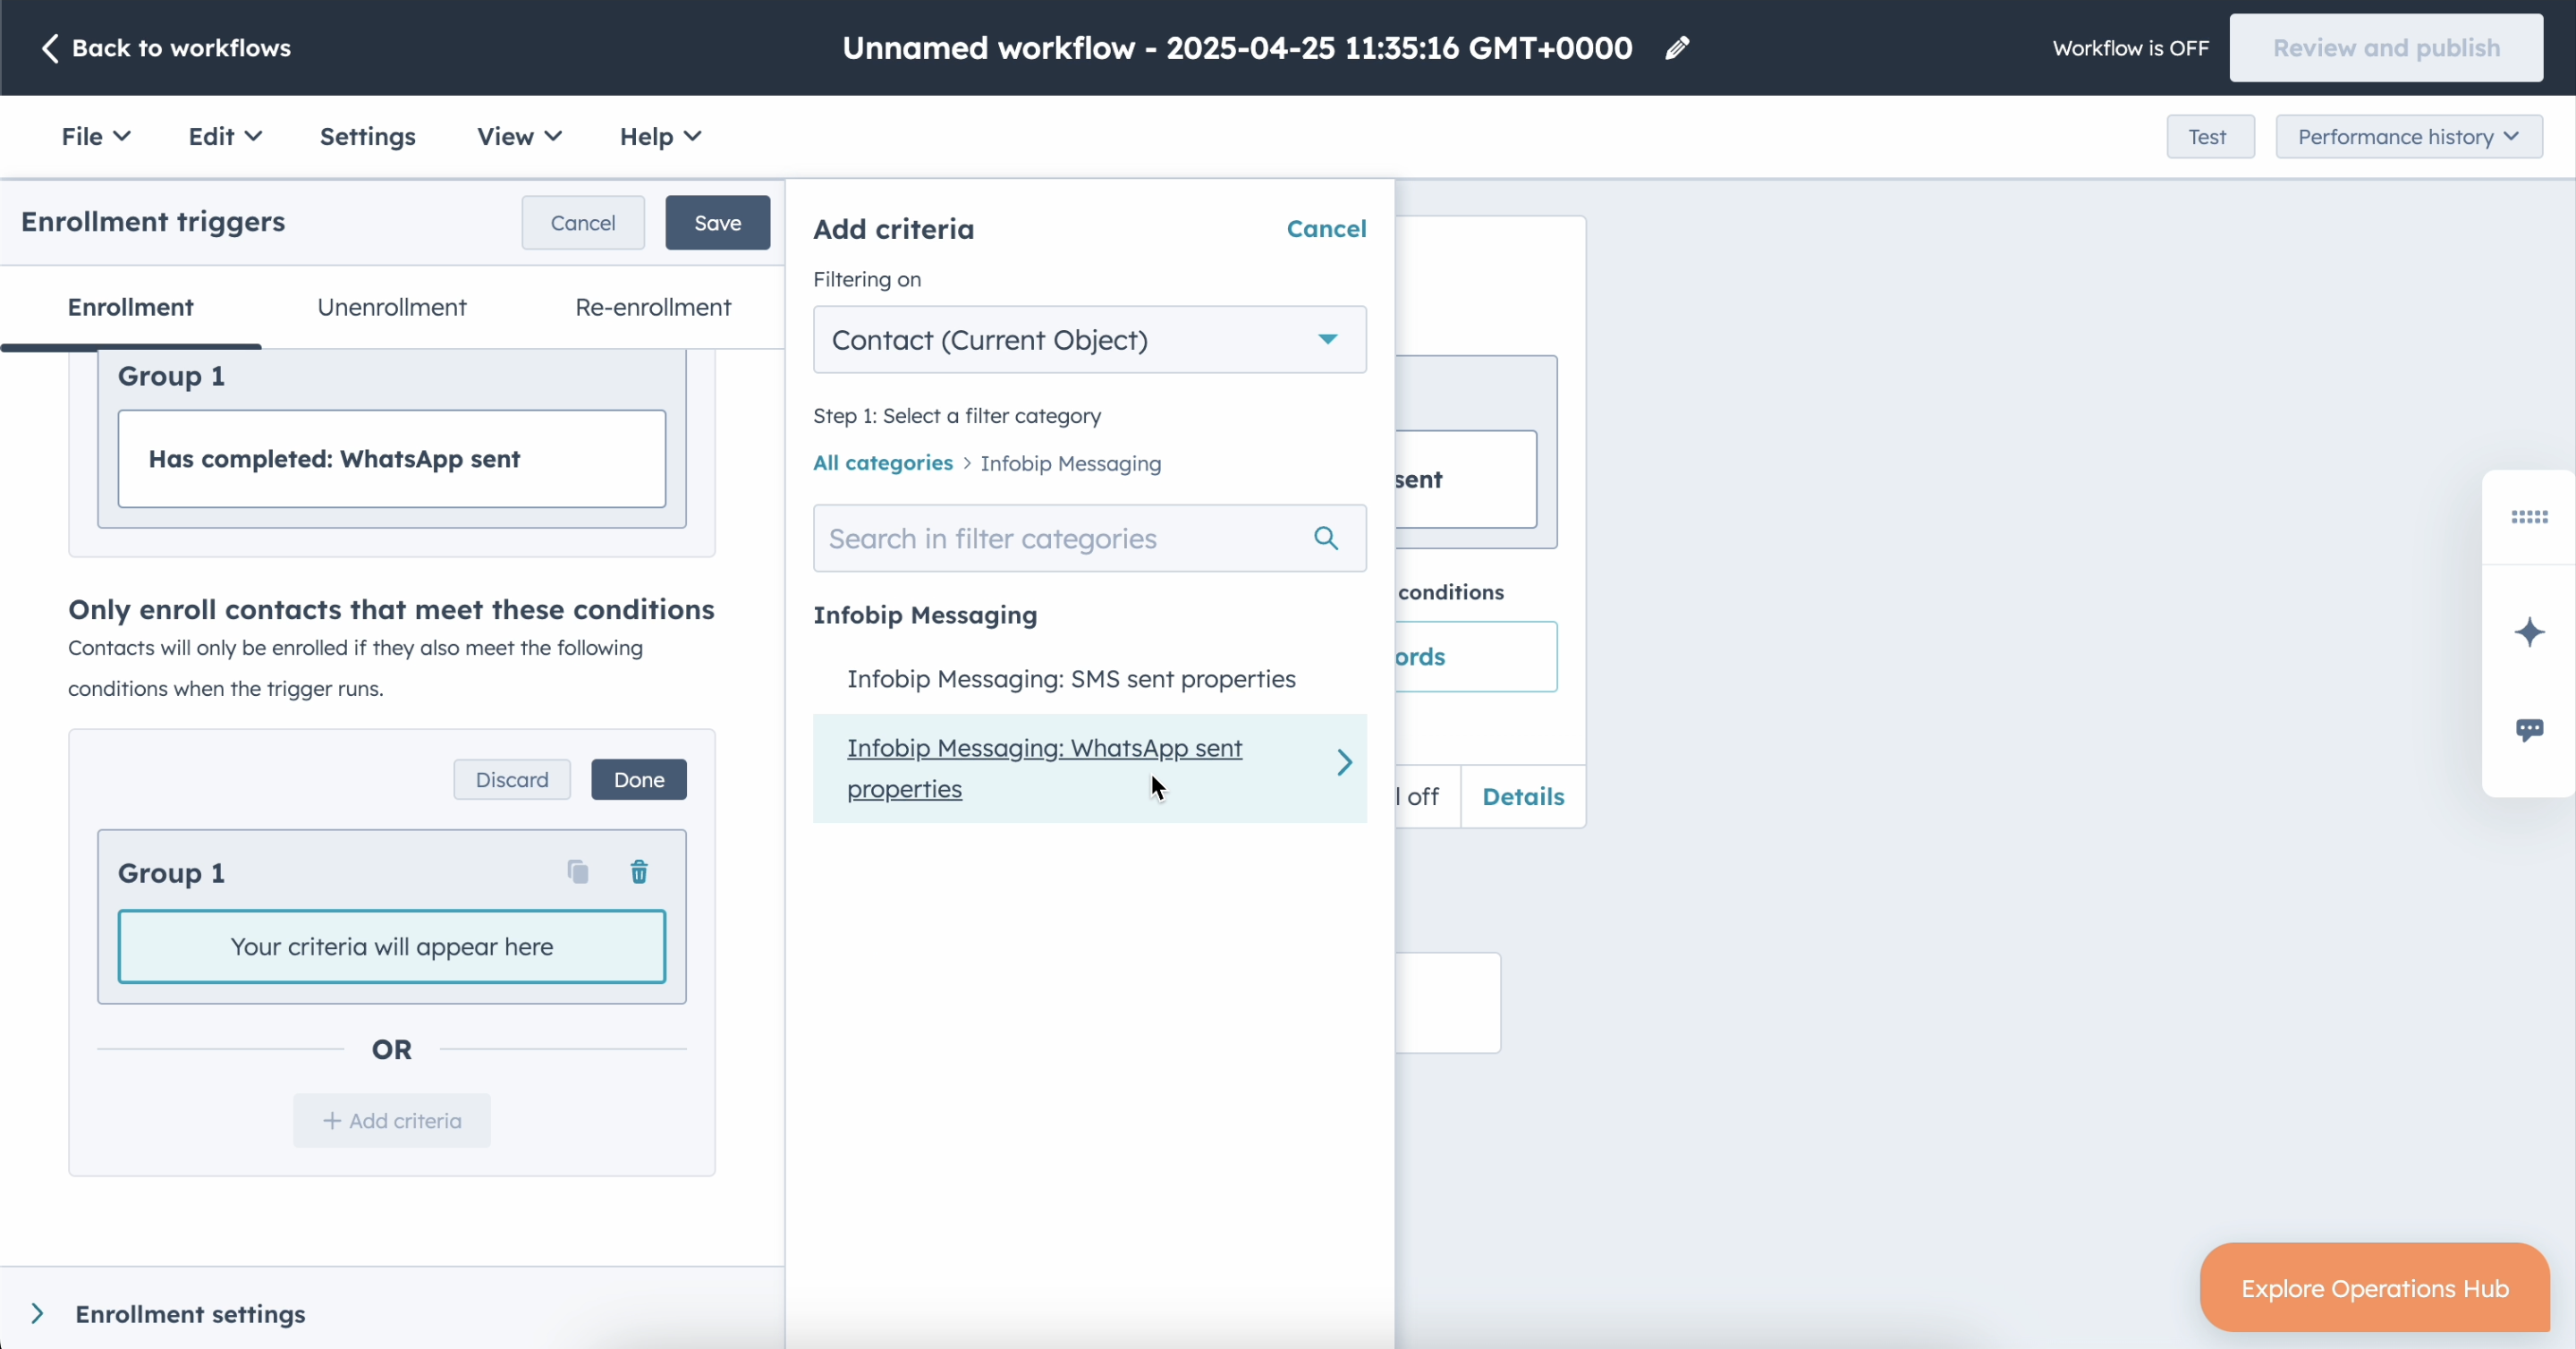Image resolution: width=2576 pixels, height=1349 pixels.
Task: Click the Explore Operations Hub button
Action: tap(2374, 1288)
